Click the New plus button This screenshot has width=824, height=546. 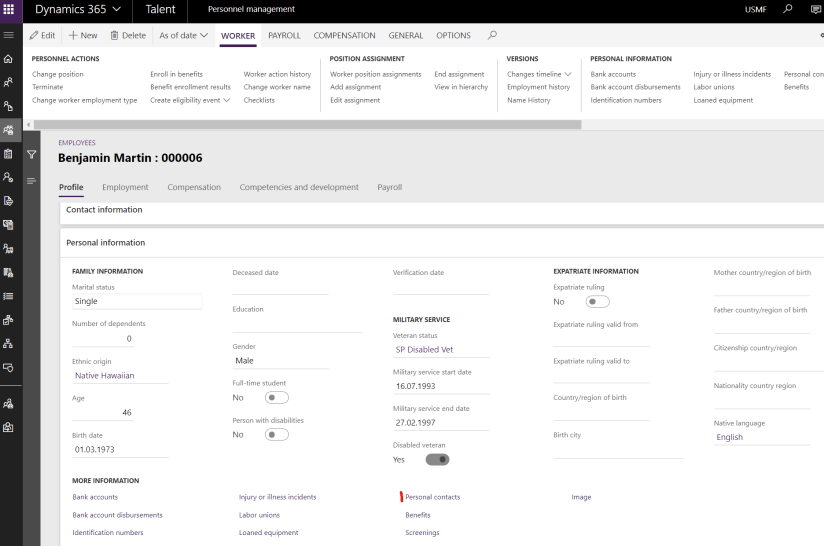83,35
